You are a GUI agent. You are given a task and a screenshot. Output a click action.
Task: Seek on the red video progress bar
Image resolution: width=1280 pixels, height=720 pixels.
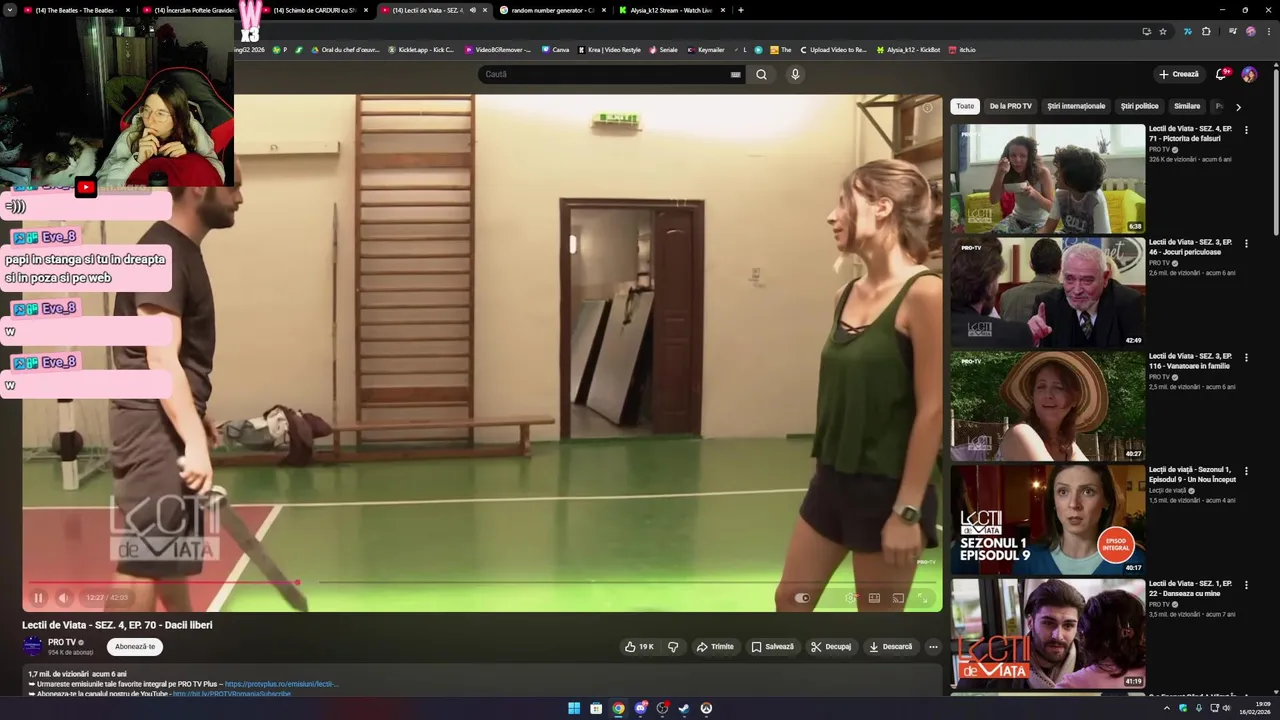coord(483,582)
